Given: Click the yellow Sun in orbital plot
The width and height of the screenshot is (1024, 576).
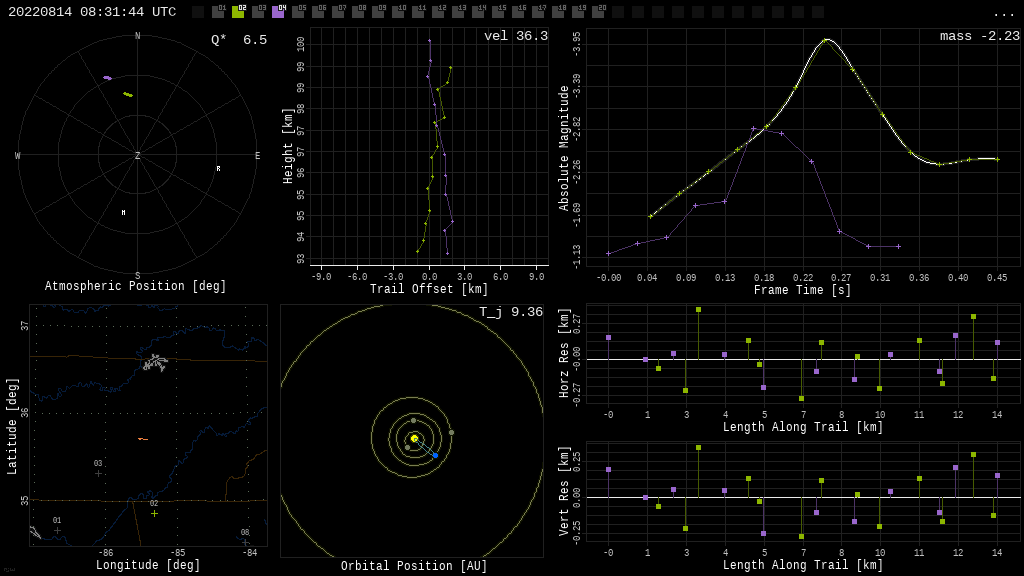Looking at the screenshot, I should point(414,438).
